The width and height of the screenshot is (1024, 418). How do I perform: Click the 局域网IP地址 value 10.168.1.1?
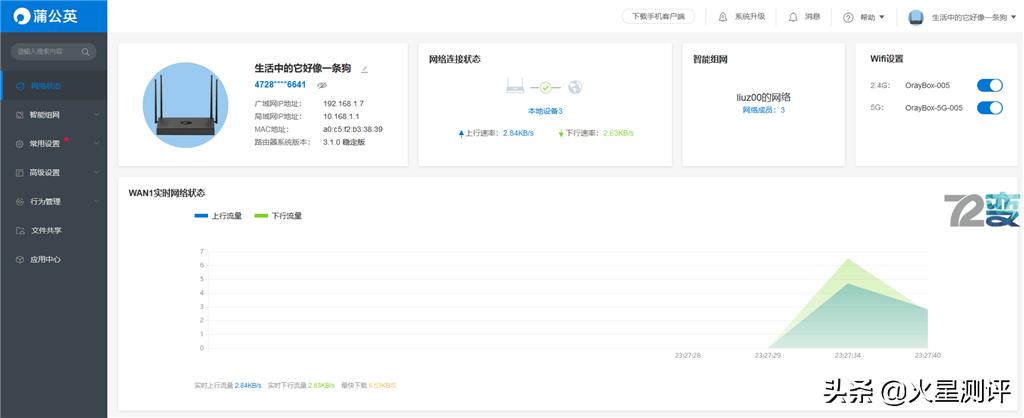(342, 116)
